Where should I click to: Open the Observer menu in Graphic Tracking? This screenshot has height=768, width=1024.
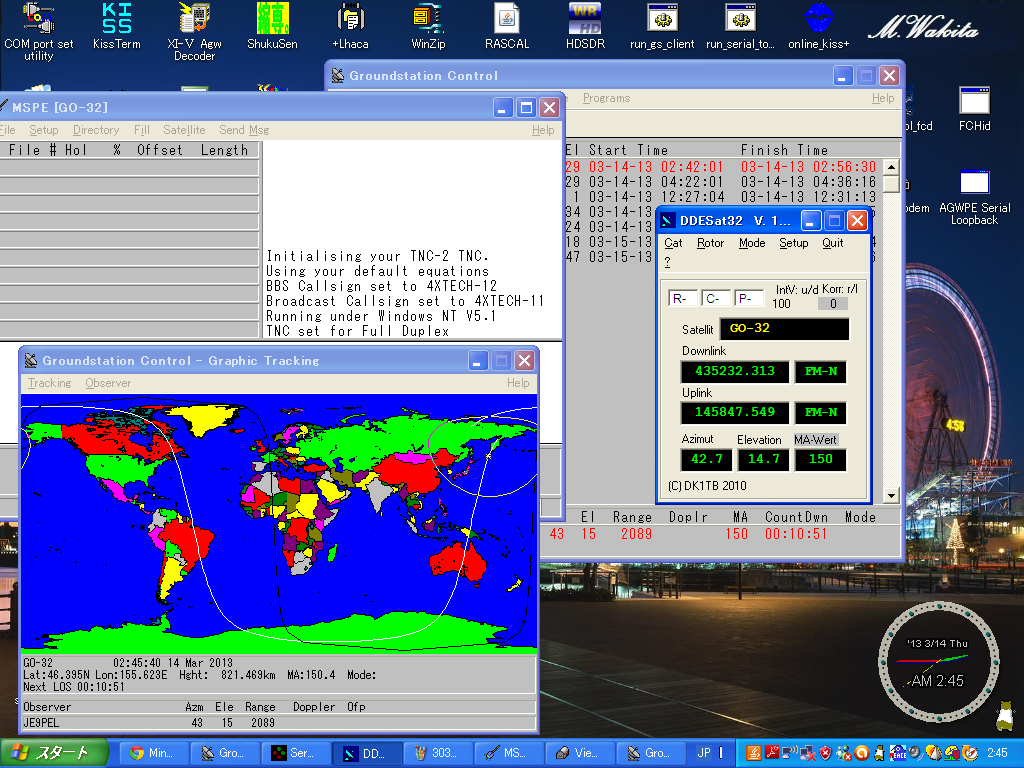[x=108, y=383]
